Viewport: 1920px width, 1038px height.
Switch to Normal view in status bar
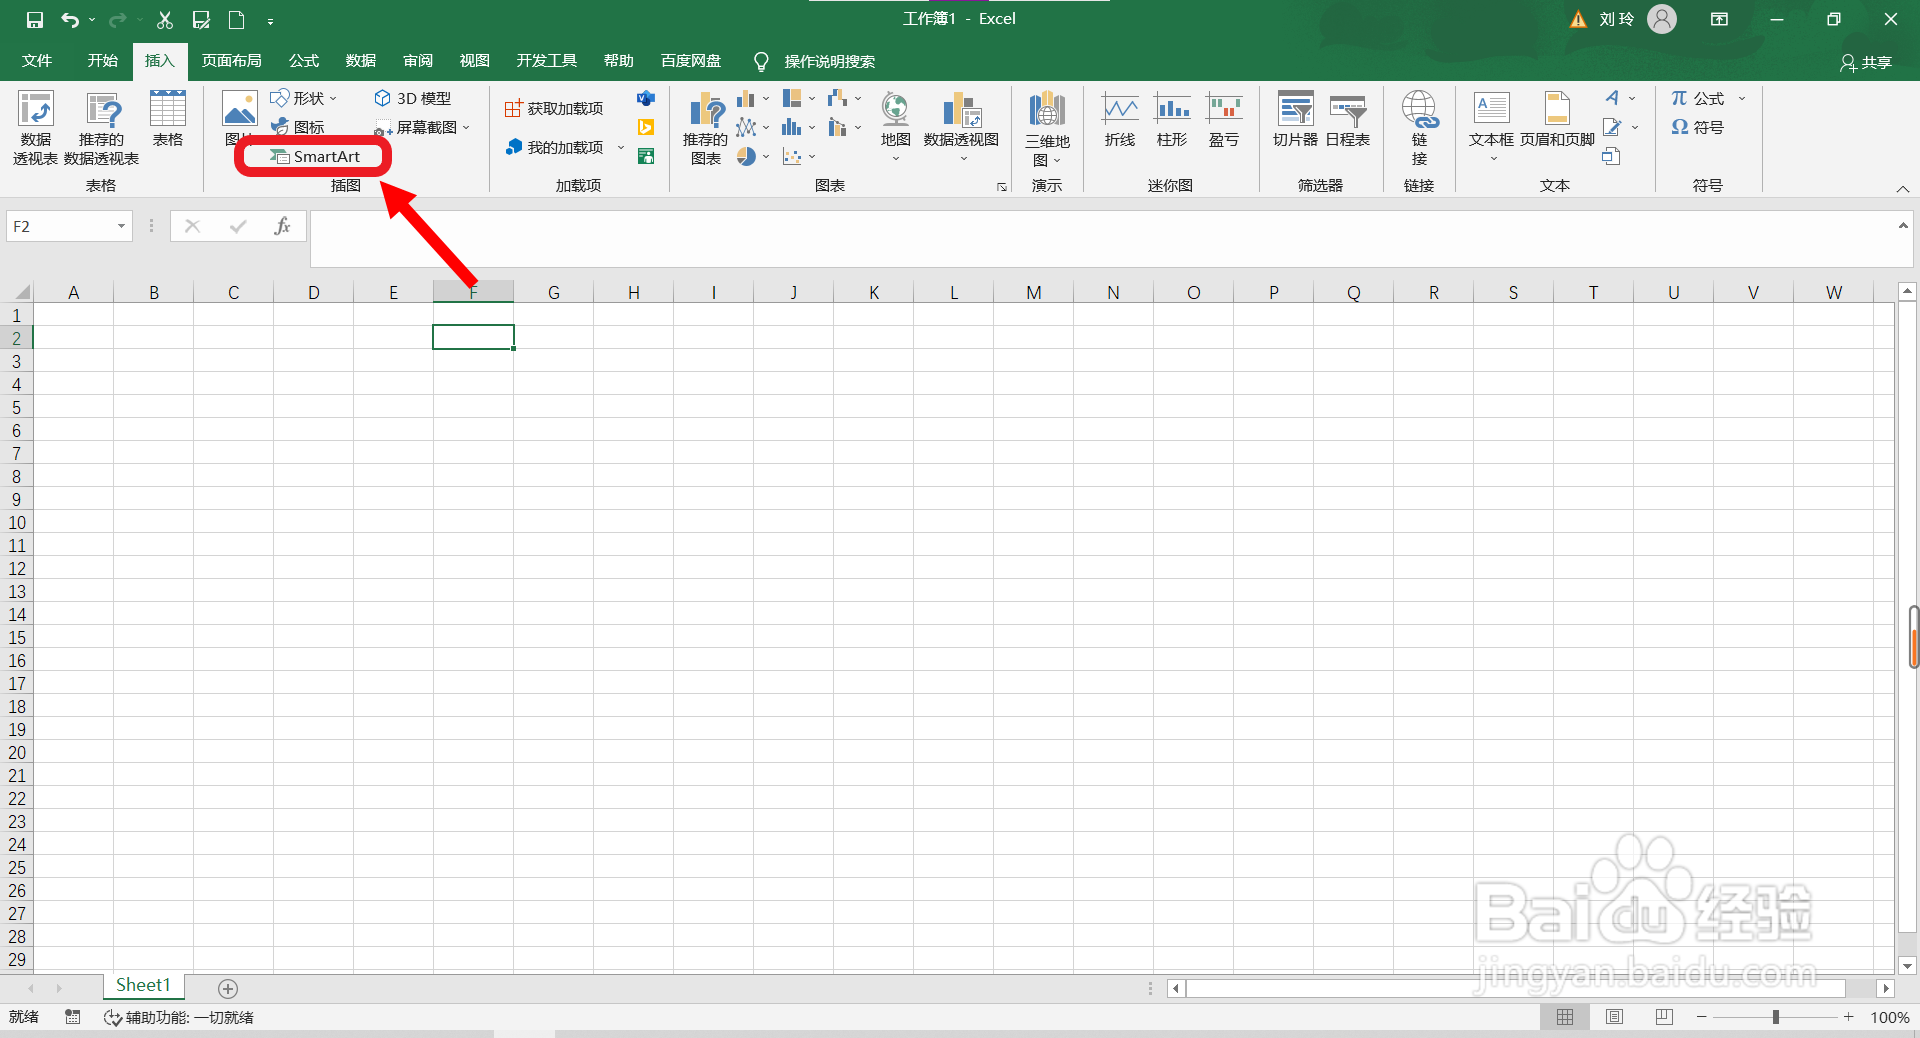pos(1565,1017)
